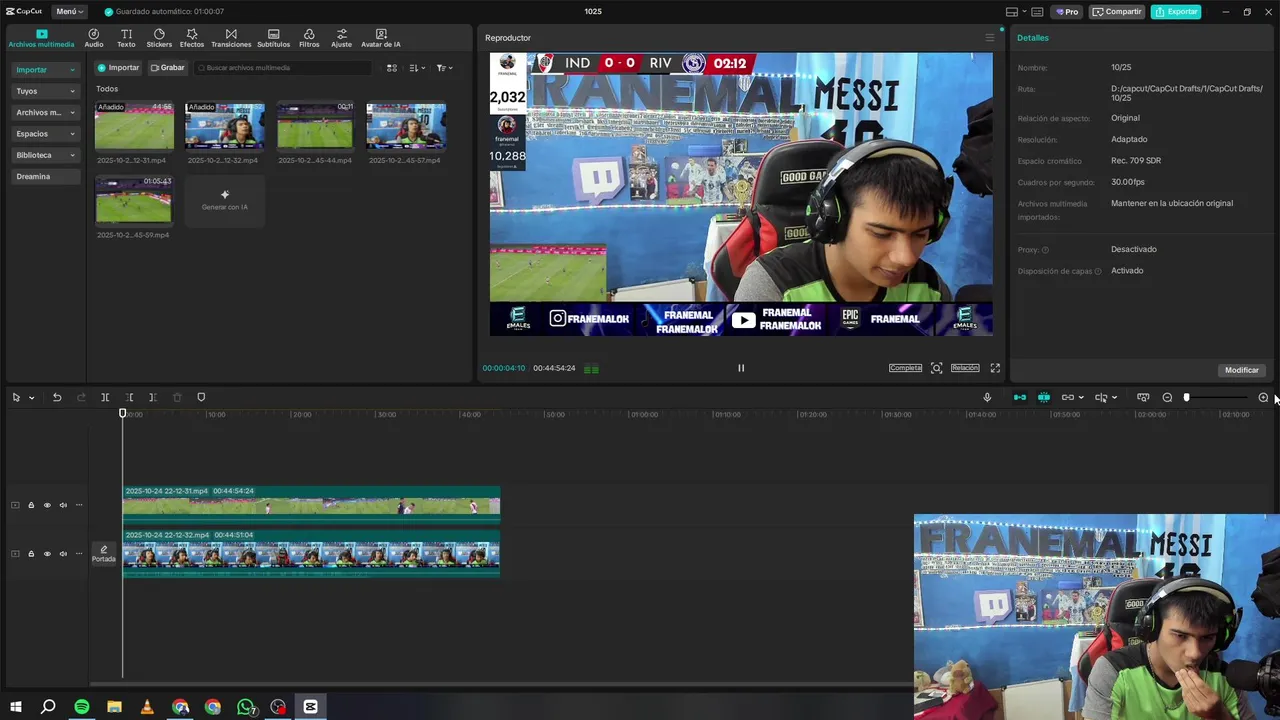
Task: Open the Ajuste panel
Action: (x=341, y=38)
